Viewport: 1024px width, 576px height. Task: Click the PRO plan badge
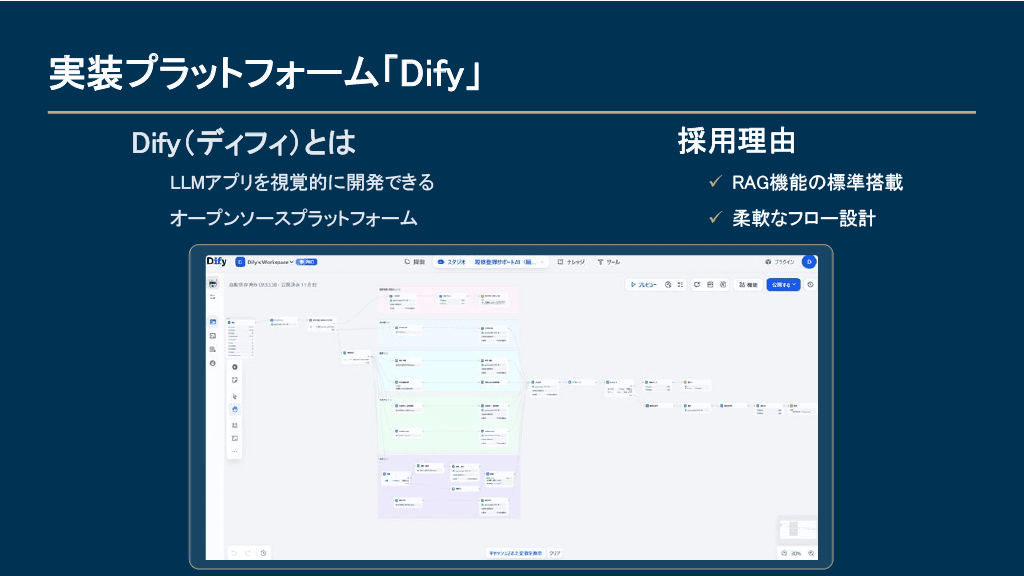(x=306, y=262)
